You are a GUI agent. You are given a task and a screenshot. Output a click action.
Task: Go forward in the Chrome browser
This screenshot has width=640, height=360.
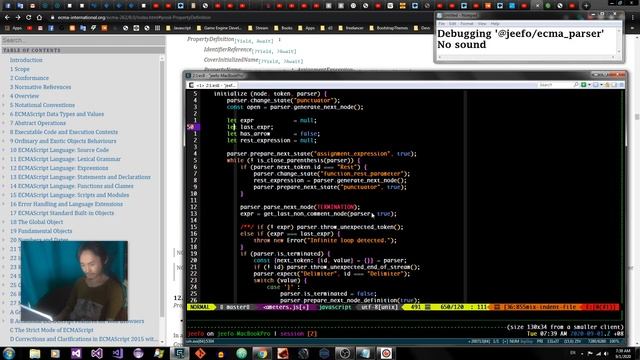pos(18,18)
